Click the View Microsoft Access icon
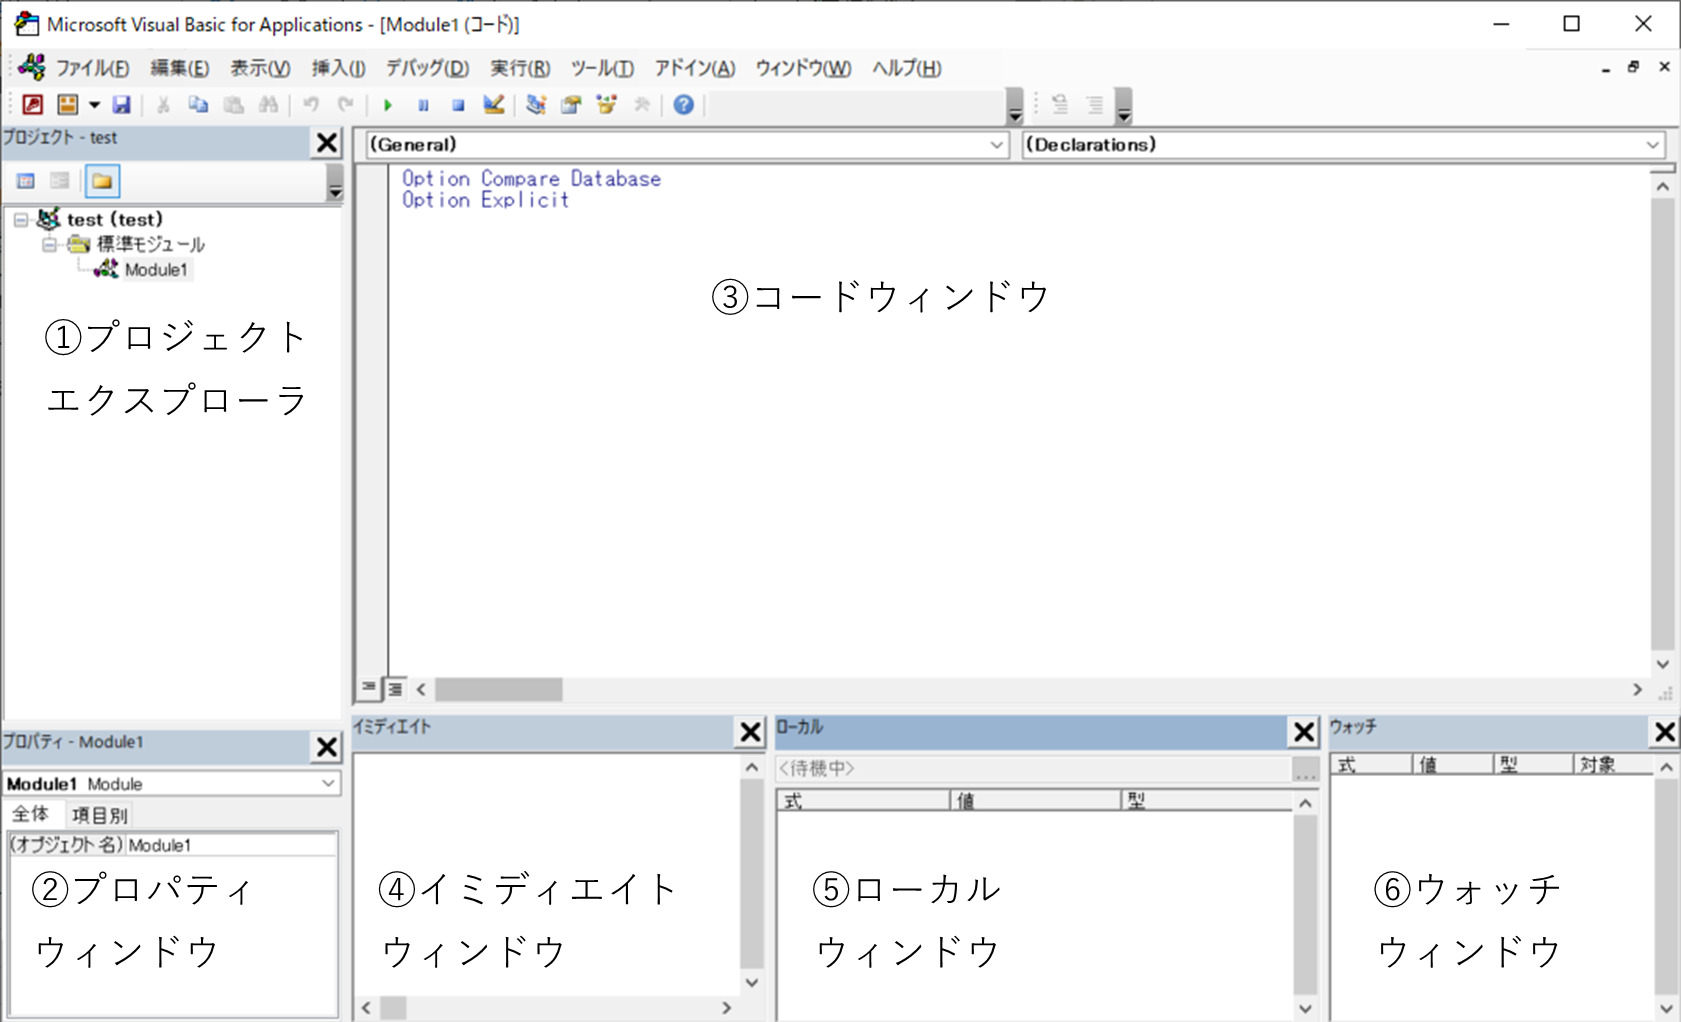This screenshot has height=1022, width=1681. (x=33, y=104)
